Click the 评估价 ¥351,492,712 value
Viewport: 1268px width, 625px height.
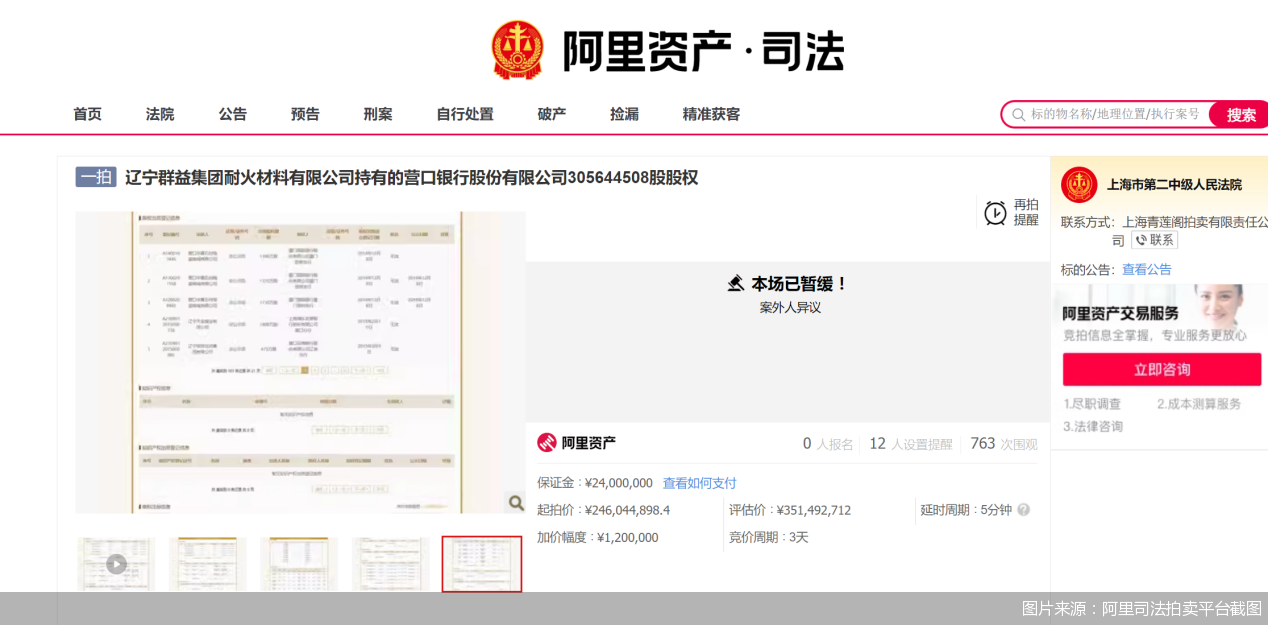[x=814, y=510]
